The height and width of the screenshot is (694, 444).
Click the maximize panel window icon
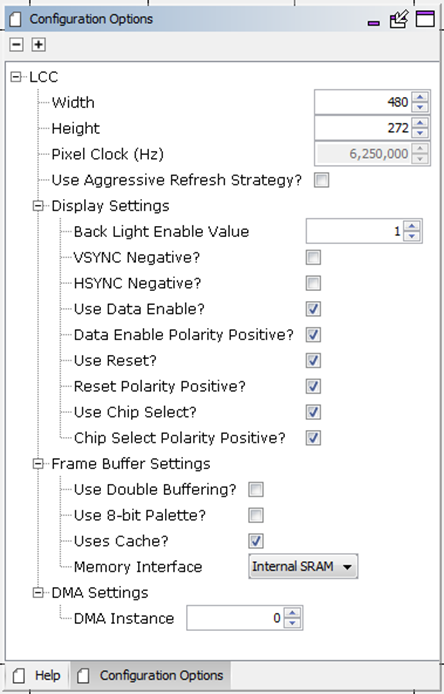pyautogui.click(x=425, y=19)
